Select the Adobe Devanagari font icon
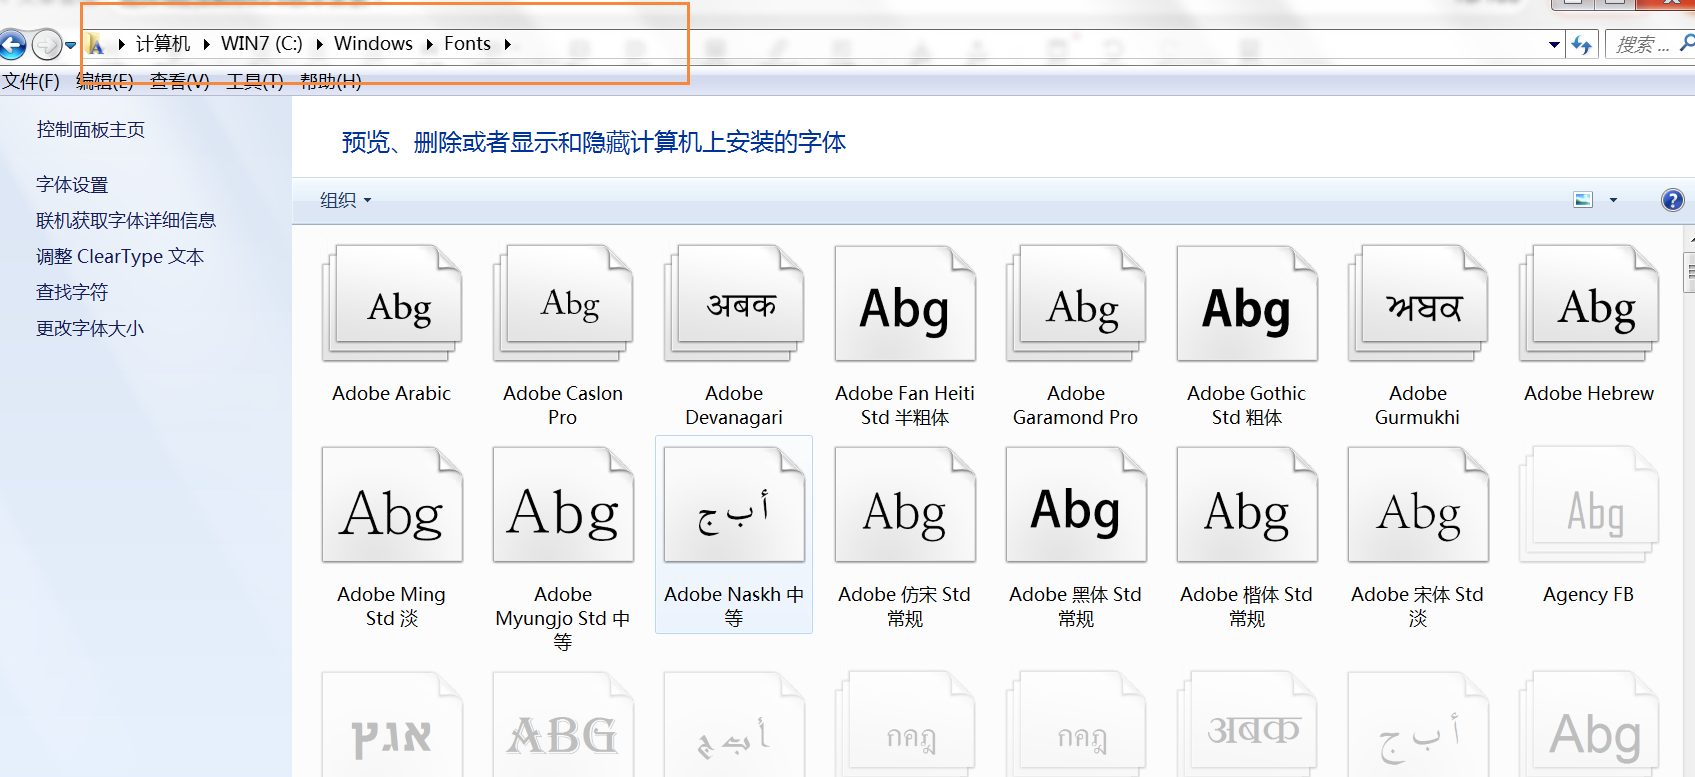Screen dimensions: 1695x777 (734, 304)
